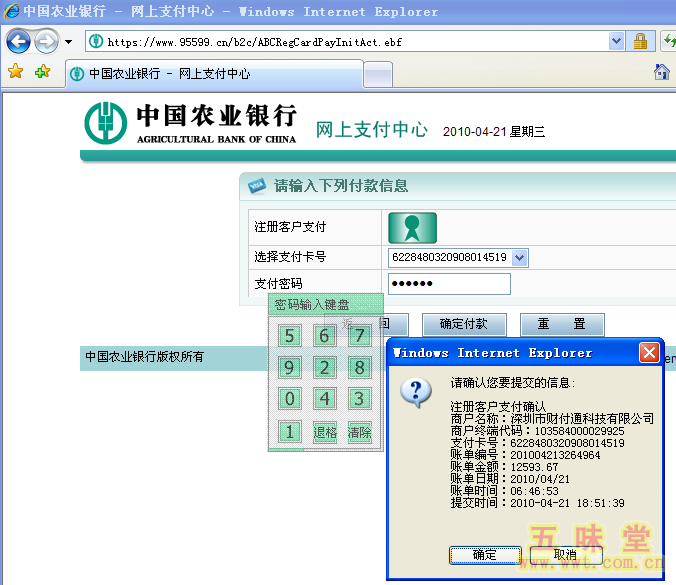This screenshot has height=585, width=676.
Task: Expand the 选择支付卡号 card number dropdown
Action: (519, 257)
